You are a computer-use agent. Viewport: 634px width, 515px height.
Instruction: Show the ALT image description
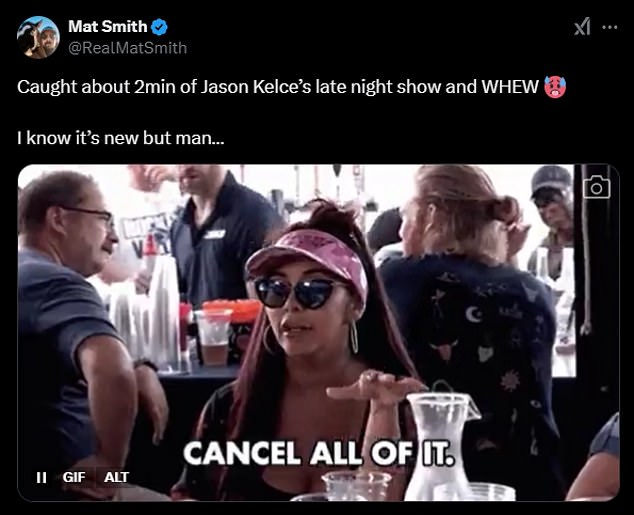point(116,477)
